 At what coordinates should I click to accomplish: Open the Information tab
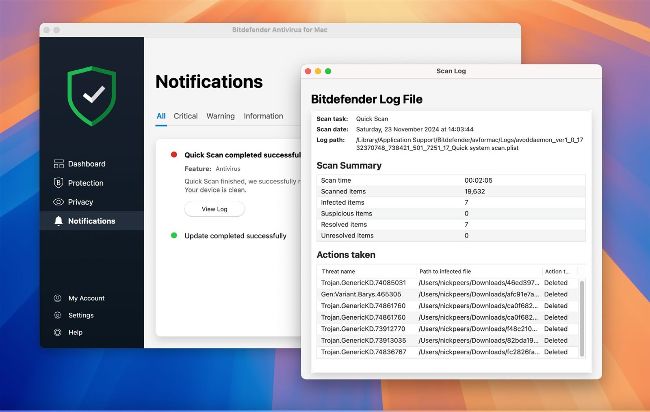(263, 116)
